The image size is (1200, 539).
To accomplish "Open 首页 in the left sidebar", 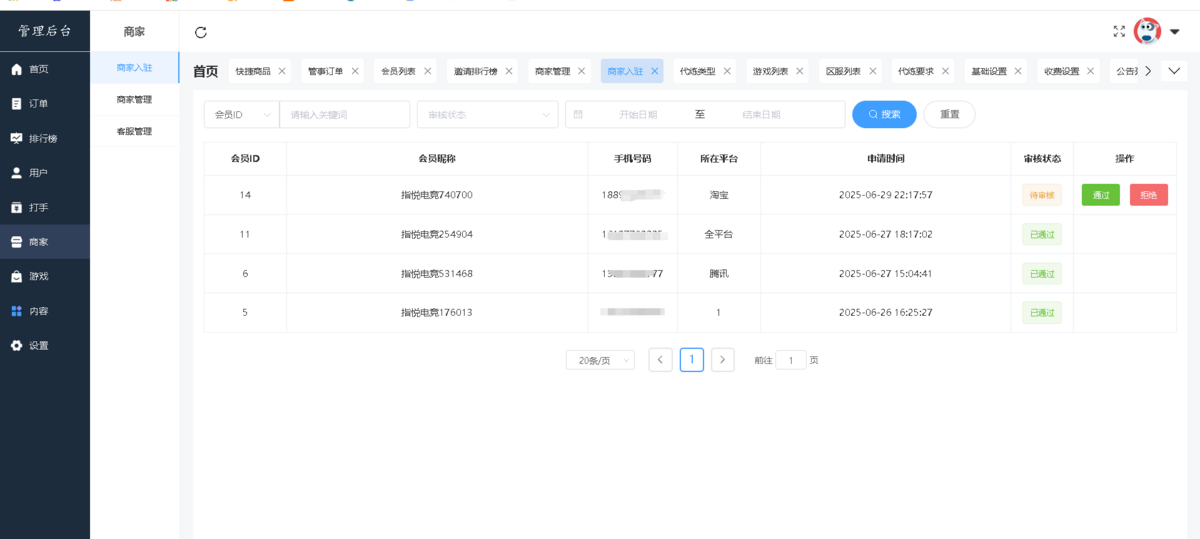I will pyautogui.click(x=45, y=69).
